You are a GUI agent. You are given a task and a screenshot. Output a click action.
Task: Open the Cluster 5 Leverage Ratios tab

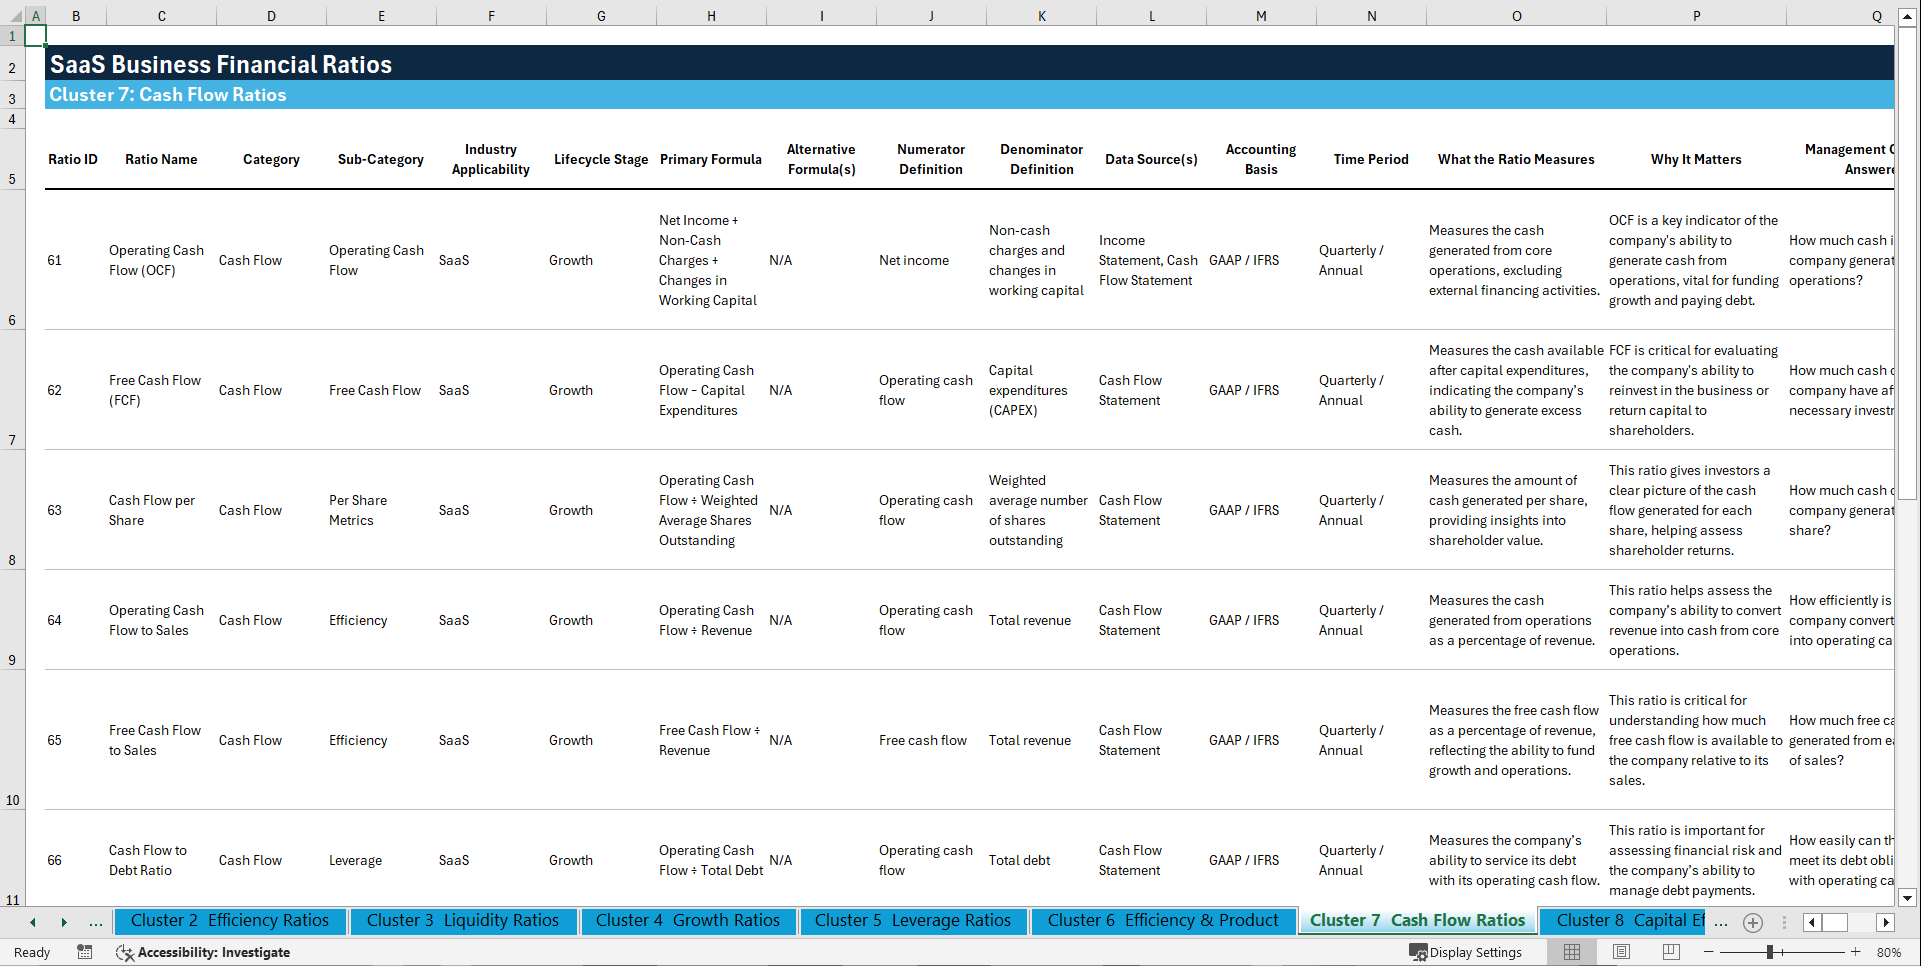click(x=912, y=920)
